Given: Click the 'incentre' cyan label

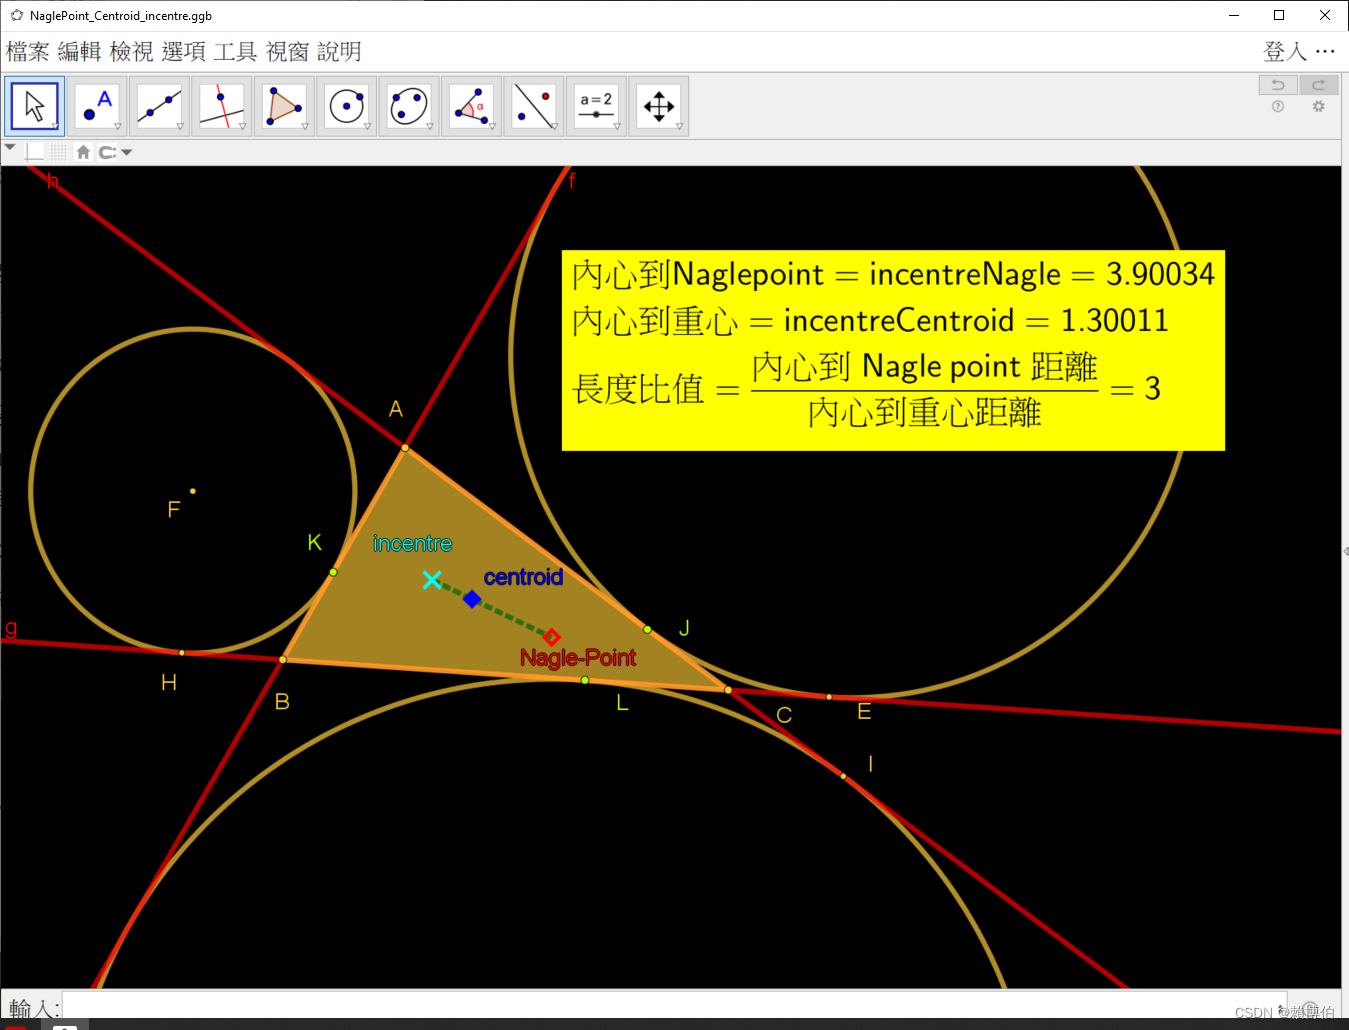Looking at the screenshot, I should [412, 544].
